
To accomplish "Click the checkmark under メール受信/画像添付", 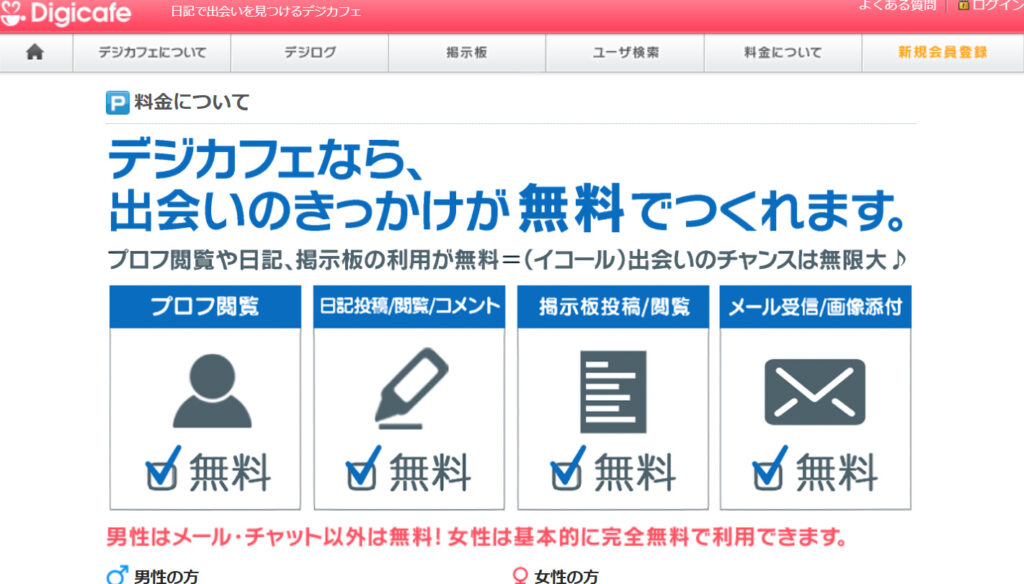I will [769, 468].
